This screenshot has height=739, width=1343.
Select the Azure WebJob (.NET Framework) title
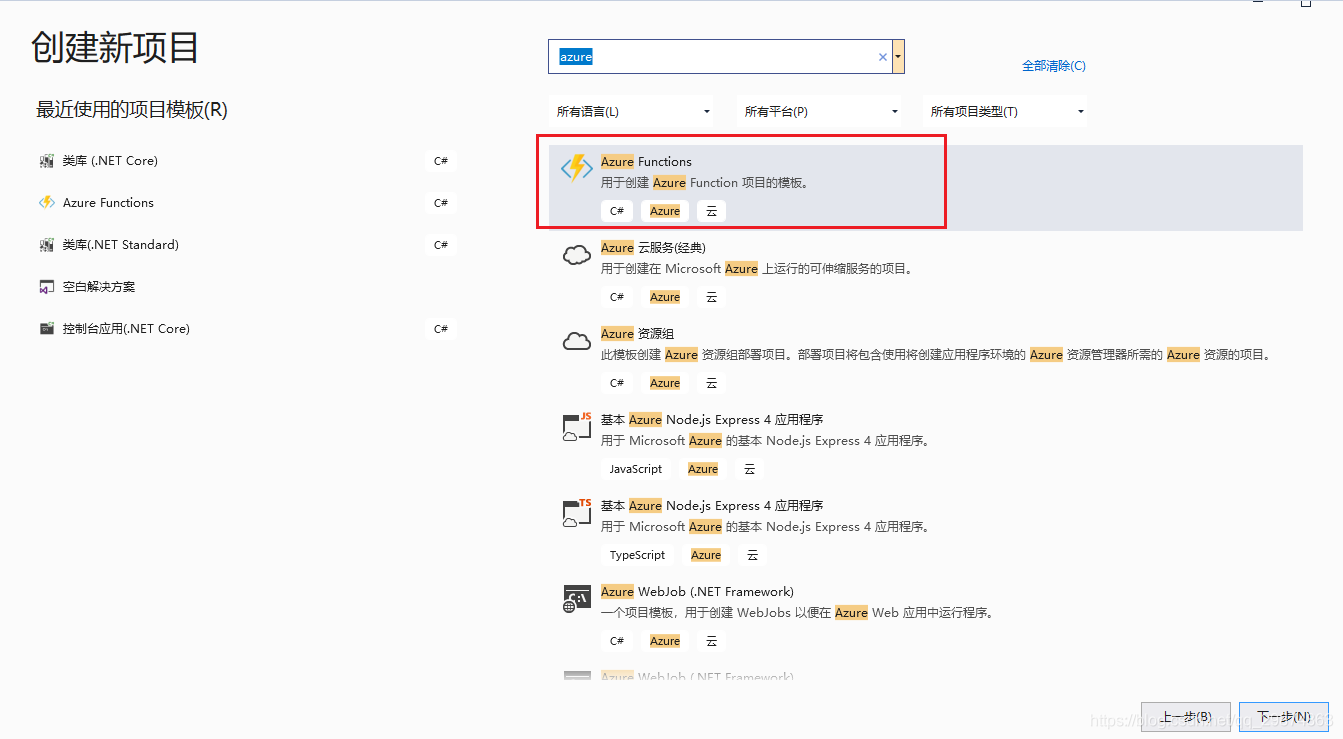697,592
